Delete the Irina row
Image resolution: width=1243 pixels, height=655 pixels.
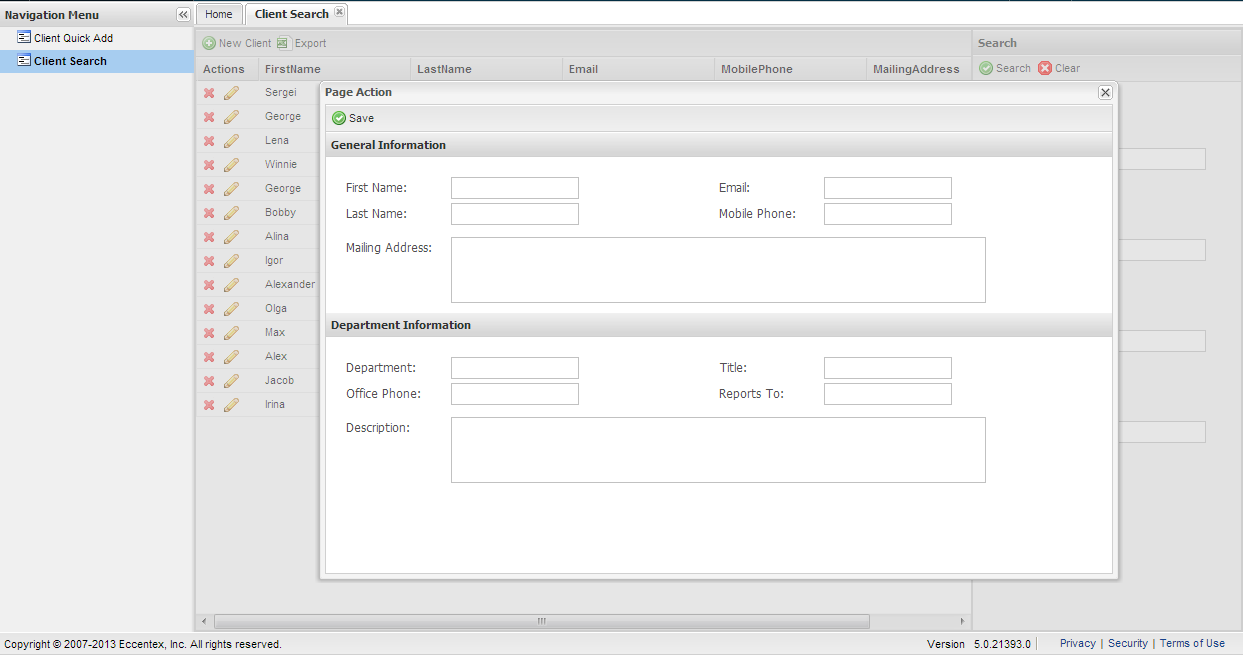(x=209, y=405)
